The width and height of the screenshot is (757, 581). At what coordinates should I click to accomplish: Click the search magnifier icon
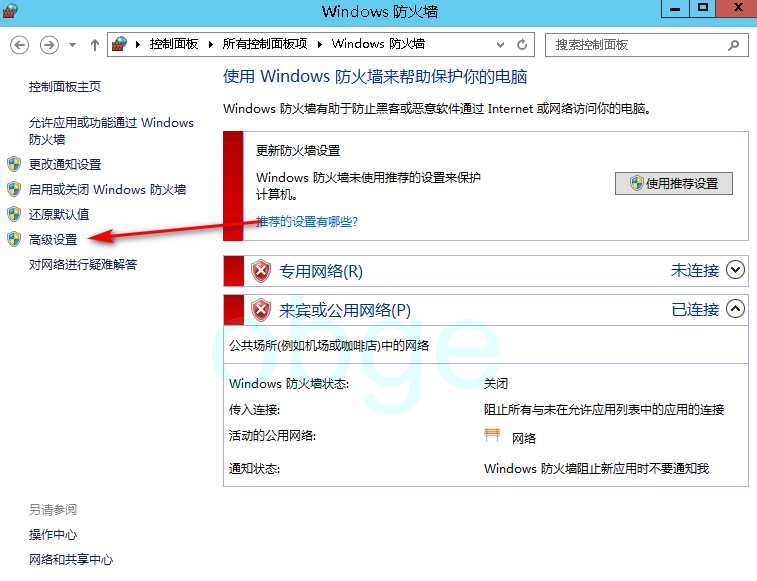tap(733, 45)
